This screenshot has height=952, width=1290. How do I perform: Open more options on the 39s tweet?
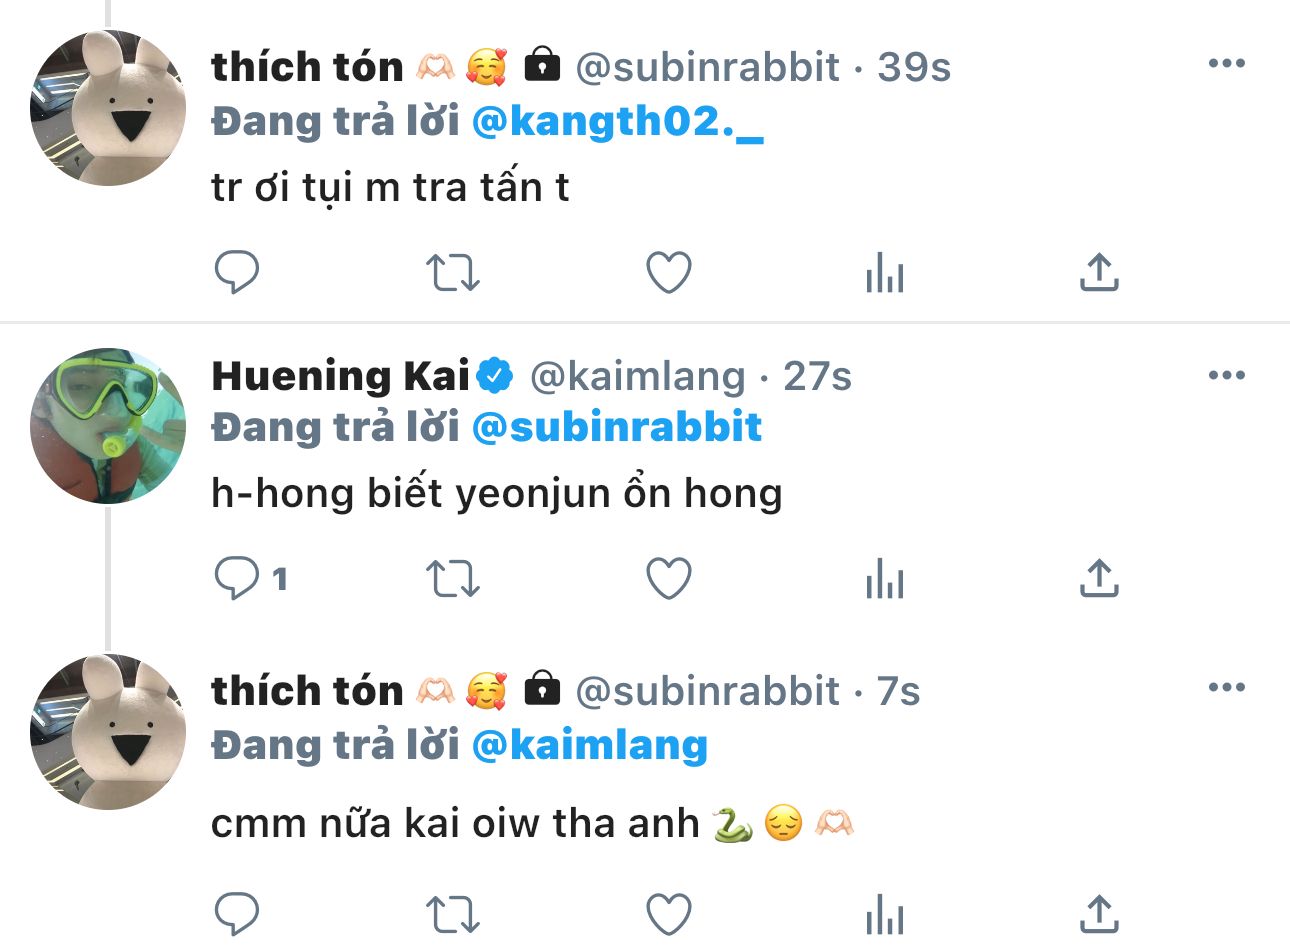coord(1226,64)
